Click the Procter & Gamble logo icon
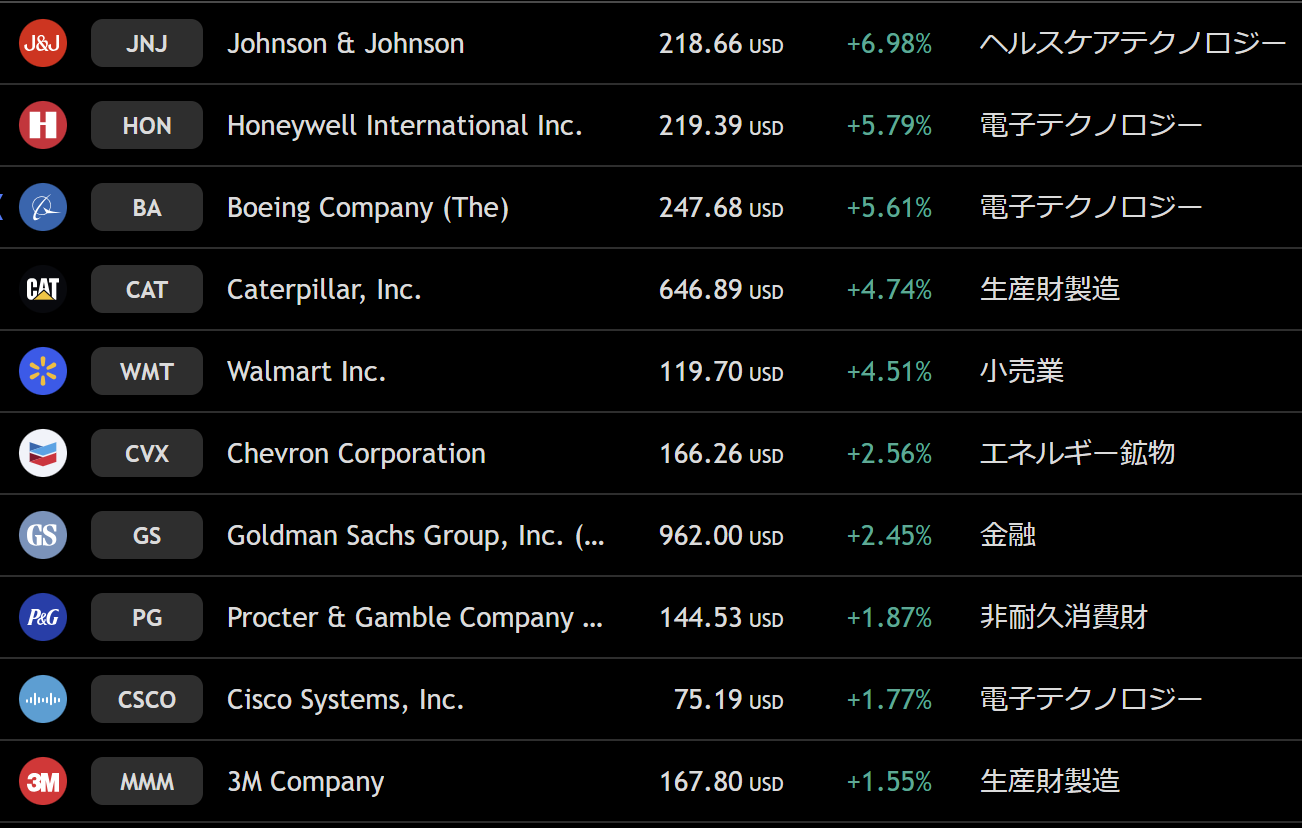The image size is (1302, 828). 43,618
